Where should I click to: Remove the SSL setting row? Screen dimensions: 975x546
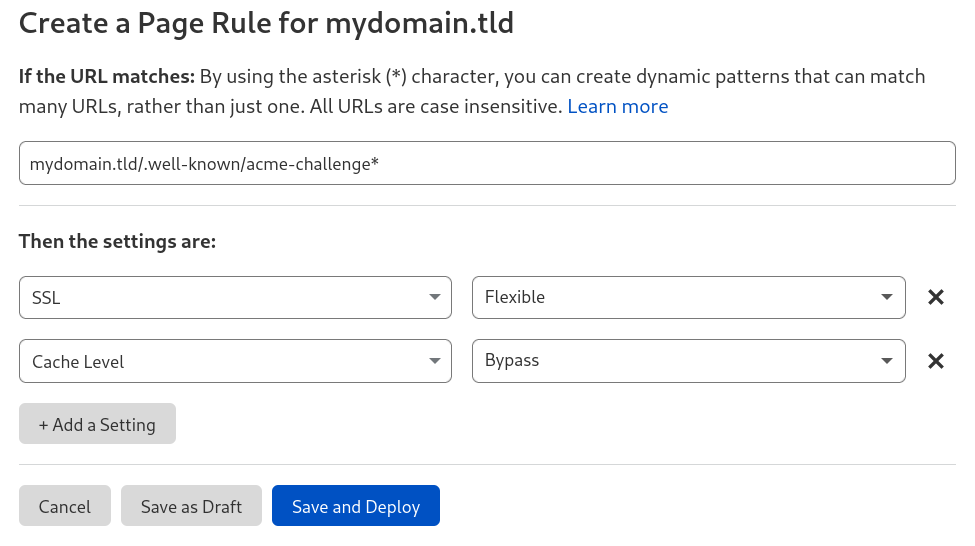click(x=936, y=297)
